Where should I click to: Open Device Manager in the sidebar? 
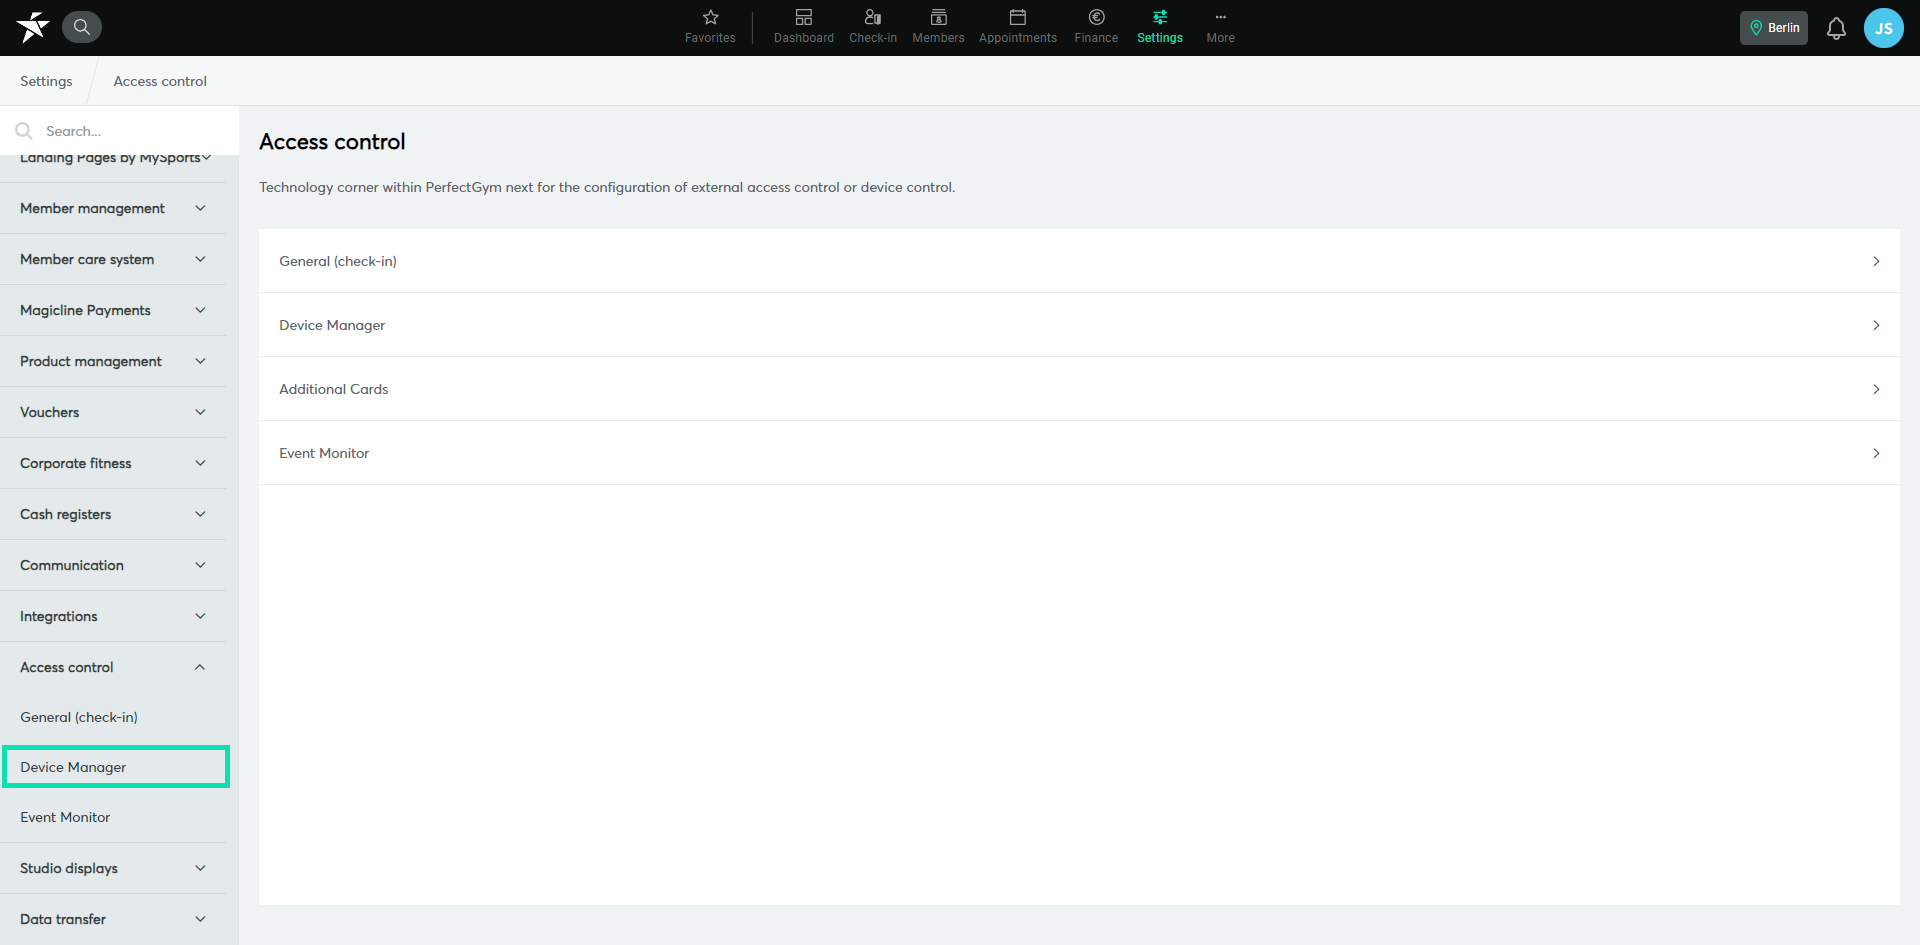point(115,767)
